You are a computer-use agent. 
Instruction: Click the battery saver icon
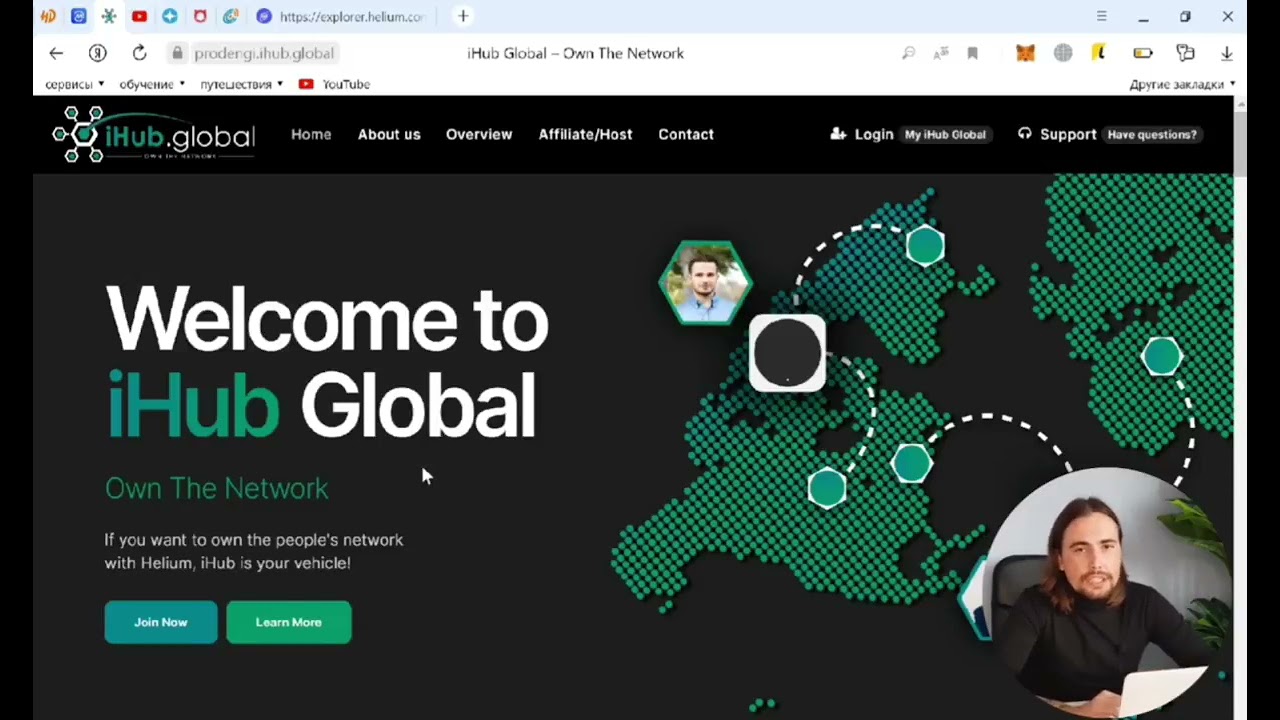(x=1143, y=53)
